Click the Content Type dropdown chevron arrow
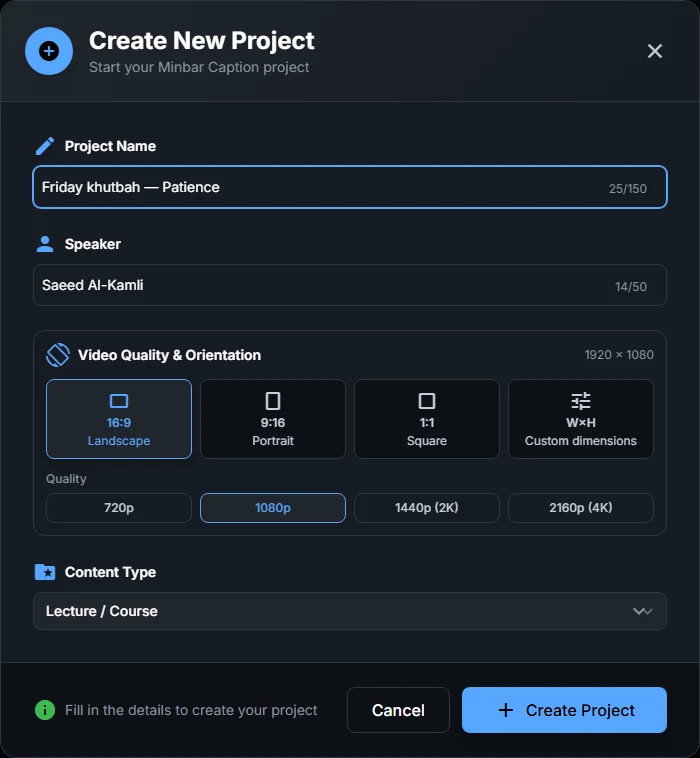Viewport: 700px width, 758px height. pos(642,612)
